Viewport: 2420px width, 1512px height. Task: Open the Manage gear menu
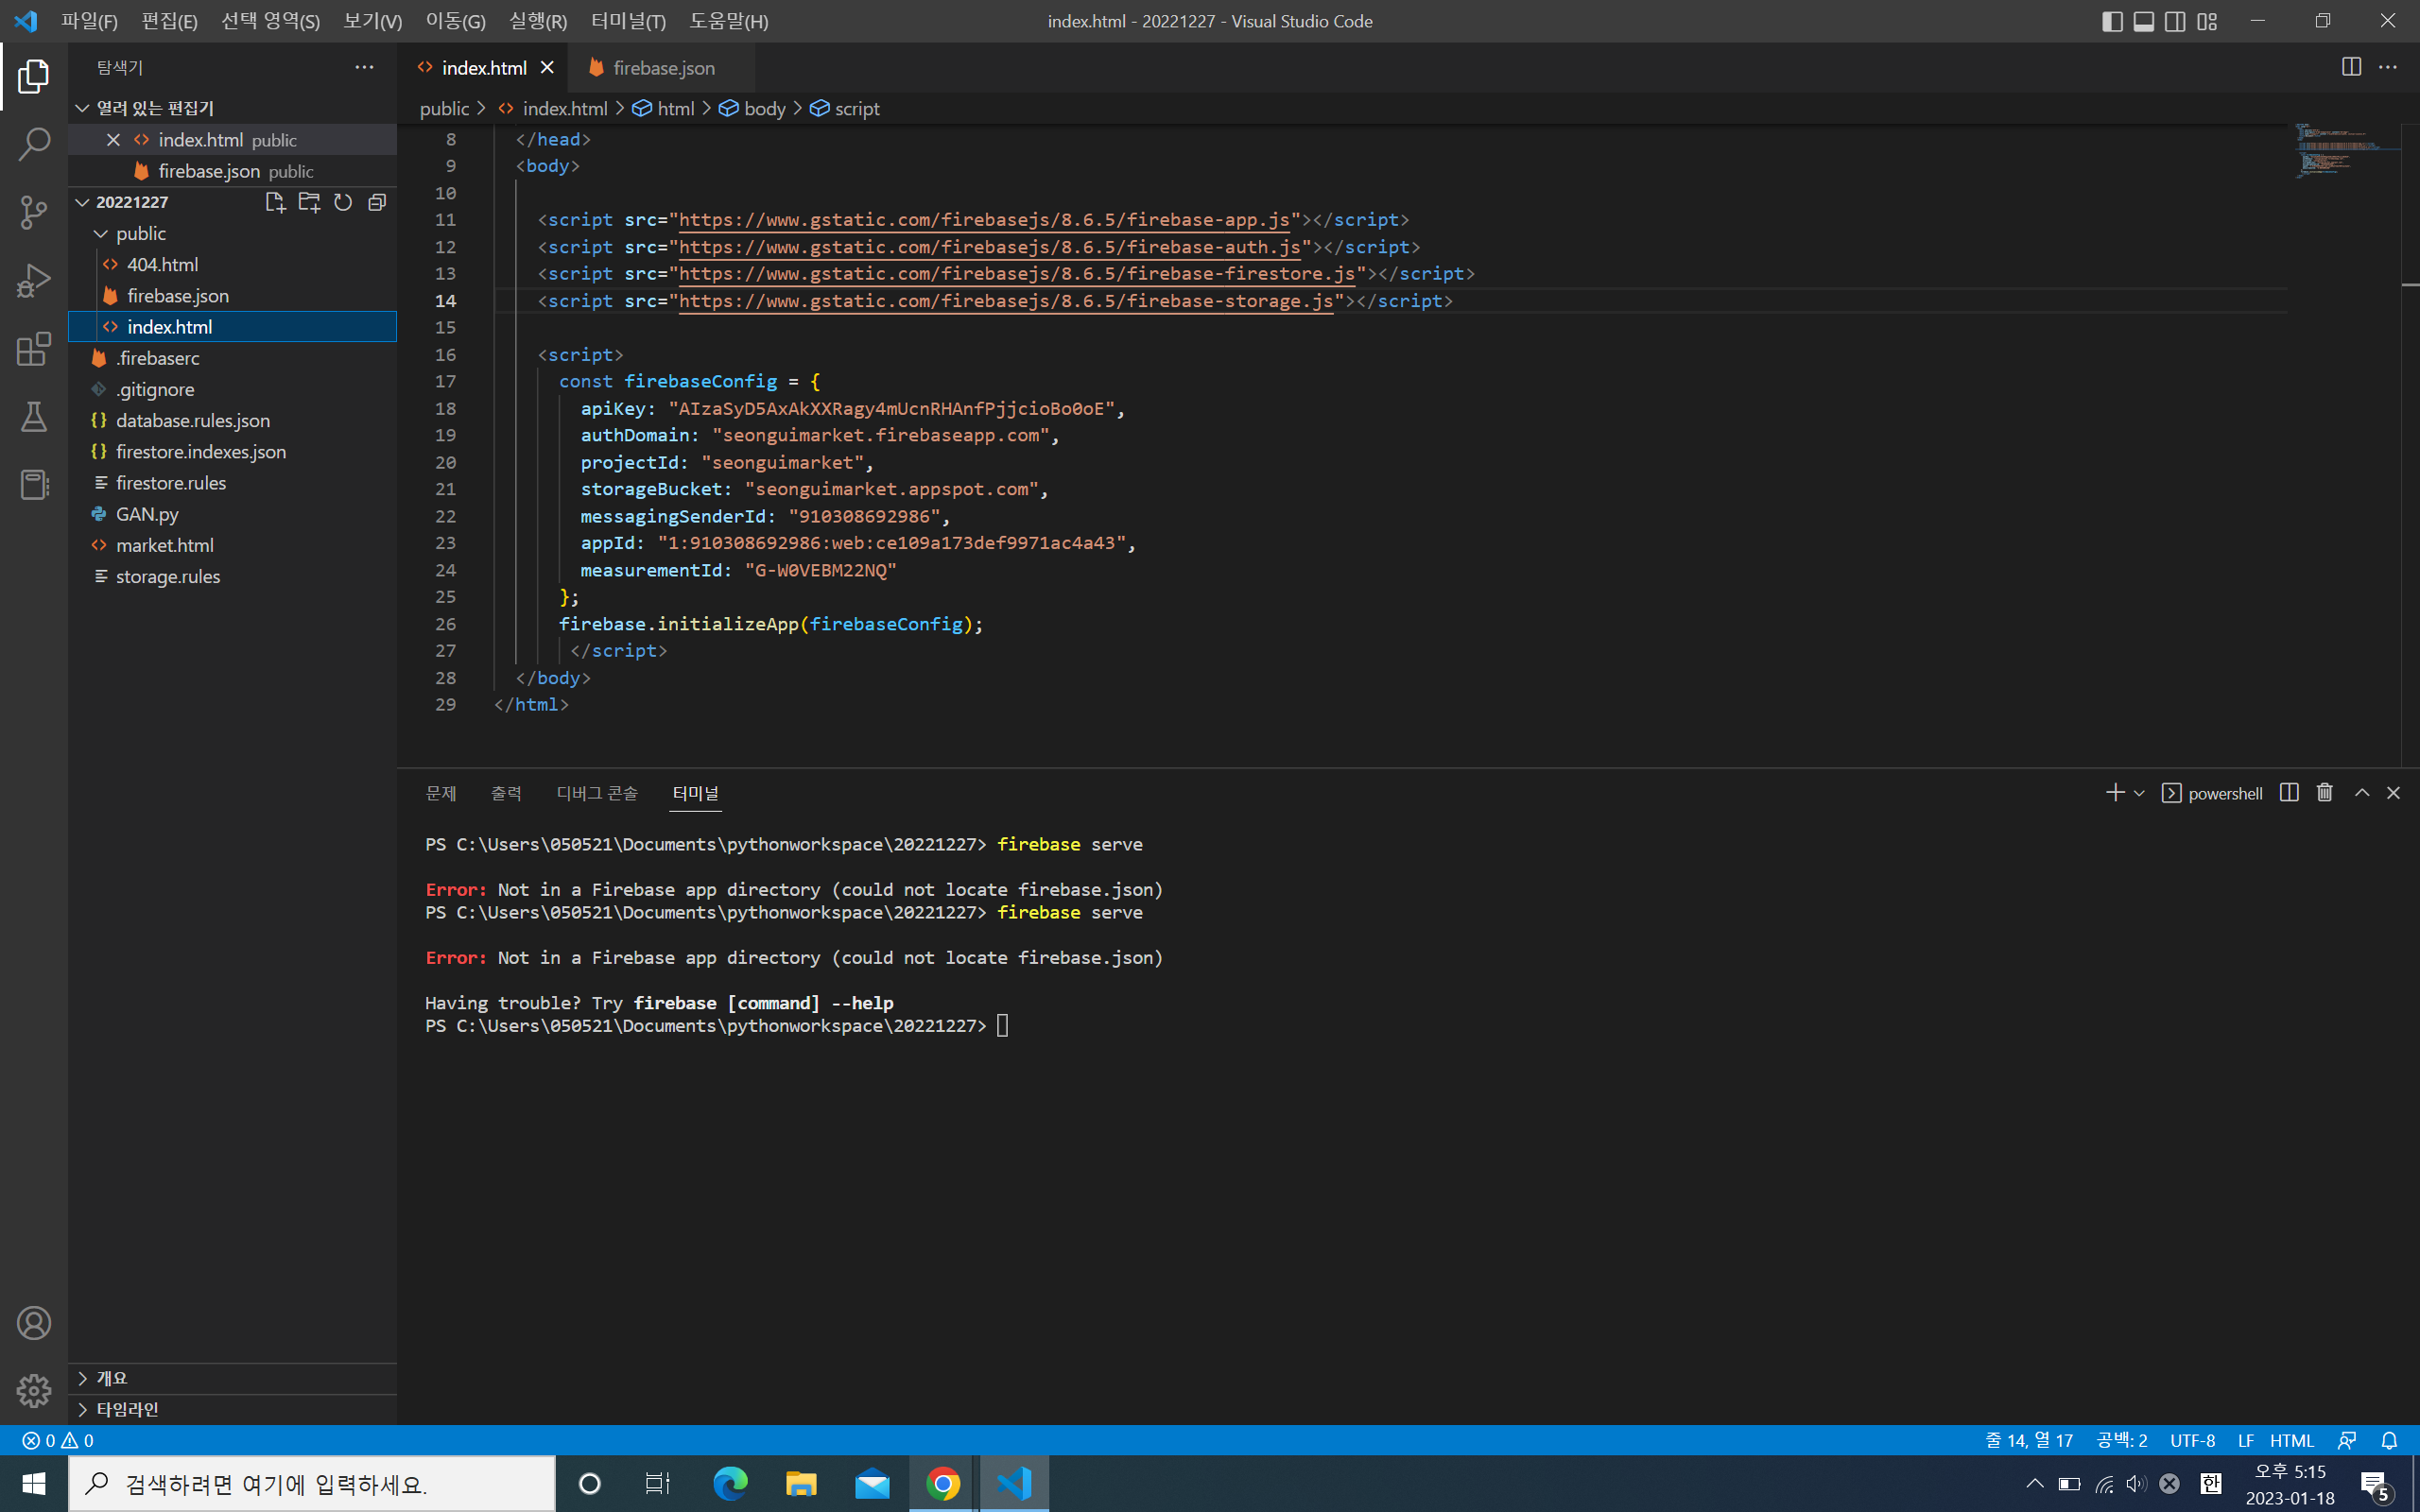(33, 1390)
